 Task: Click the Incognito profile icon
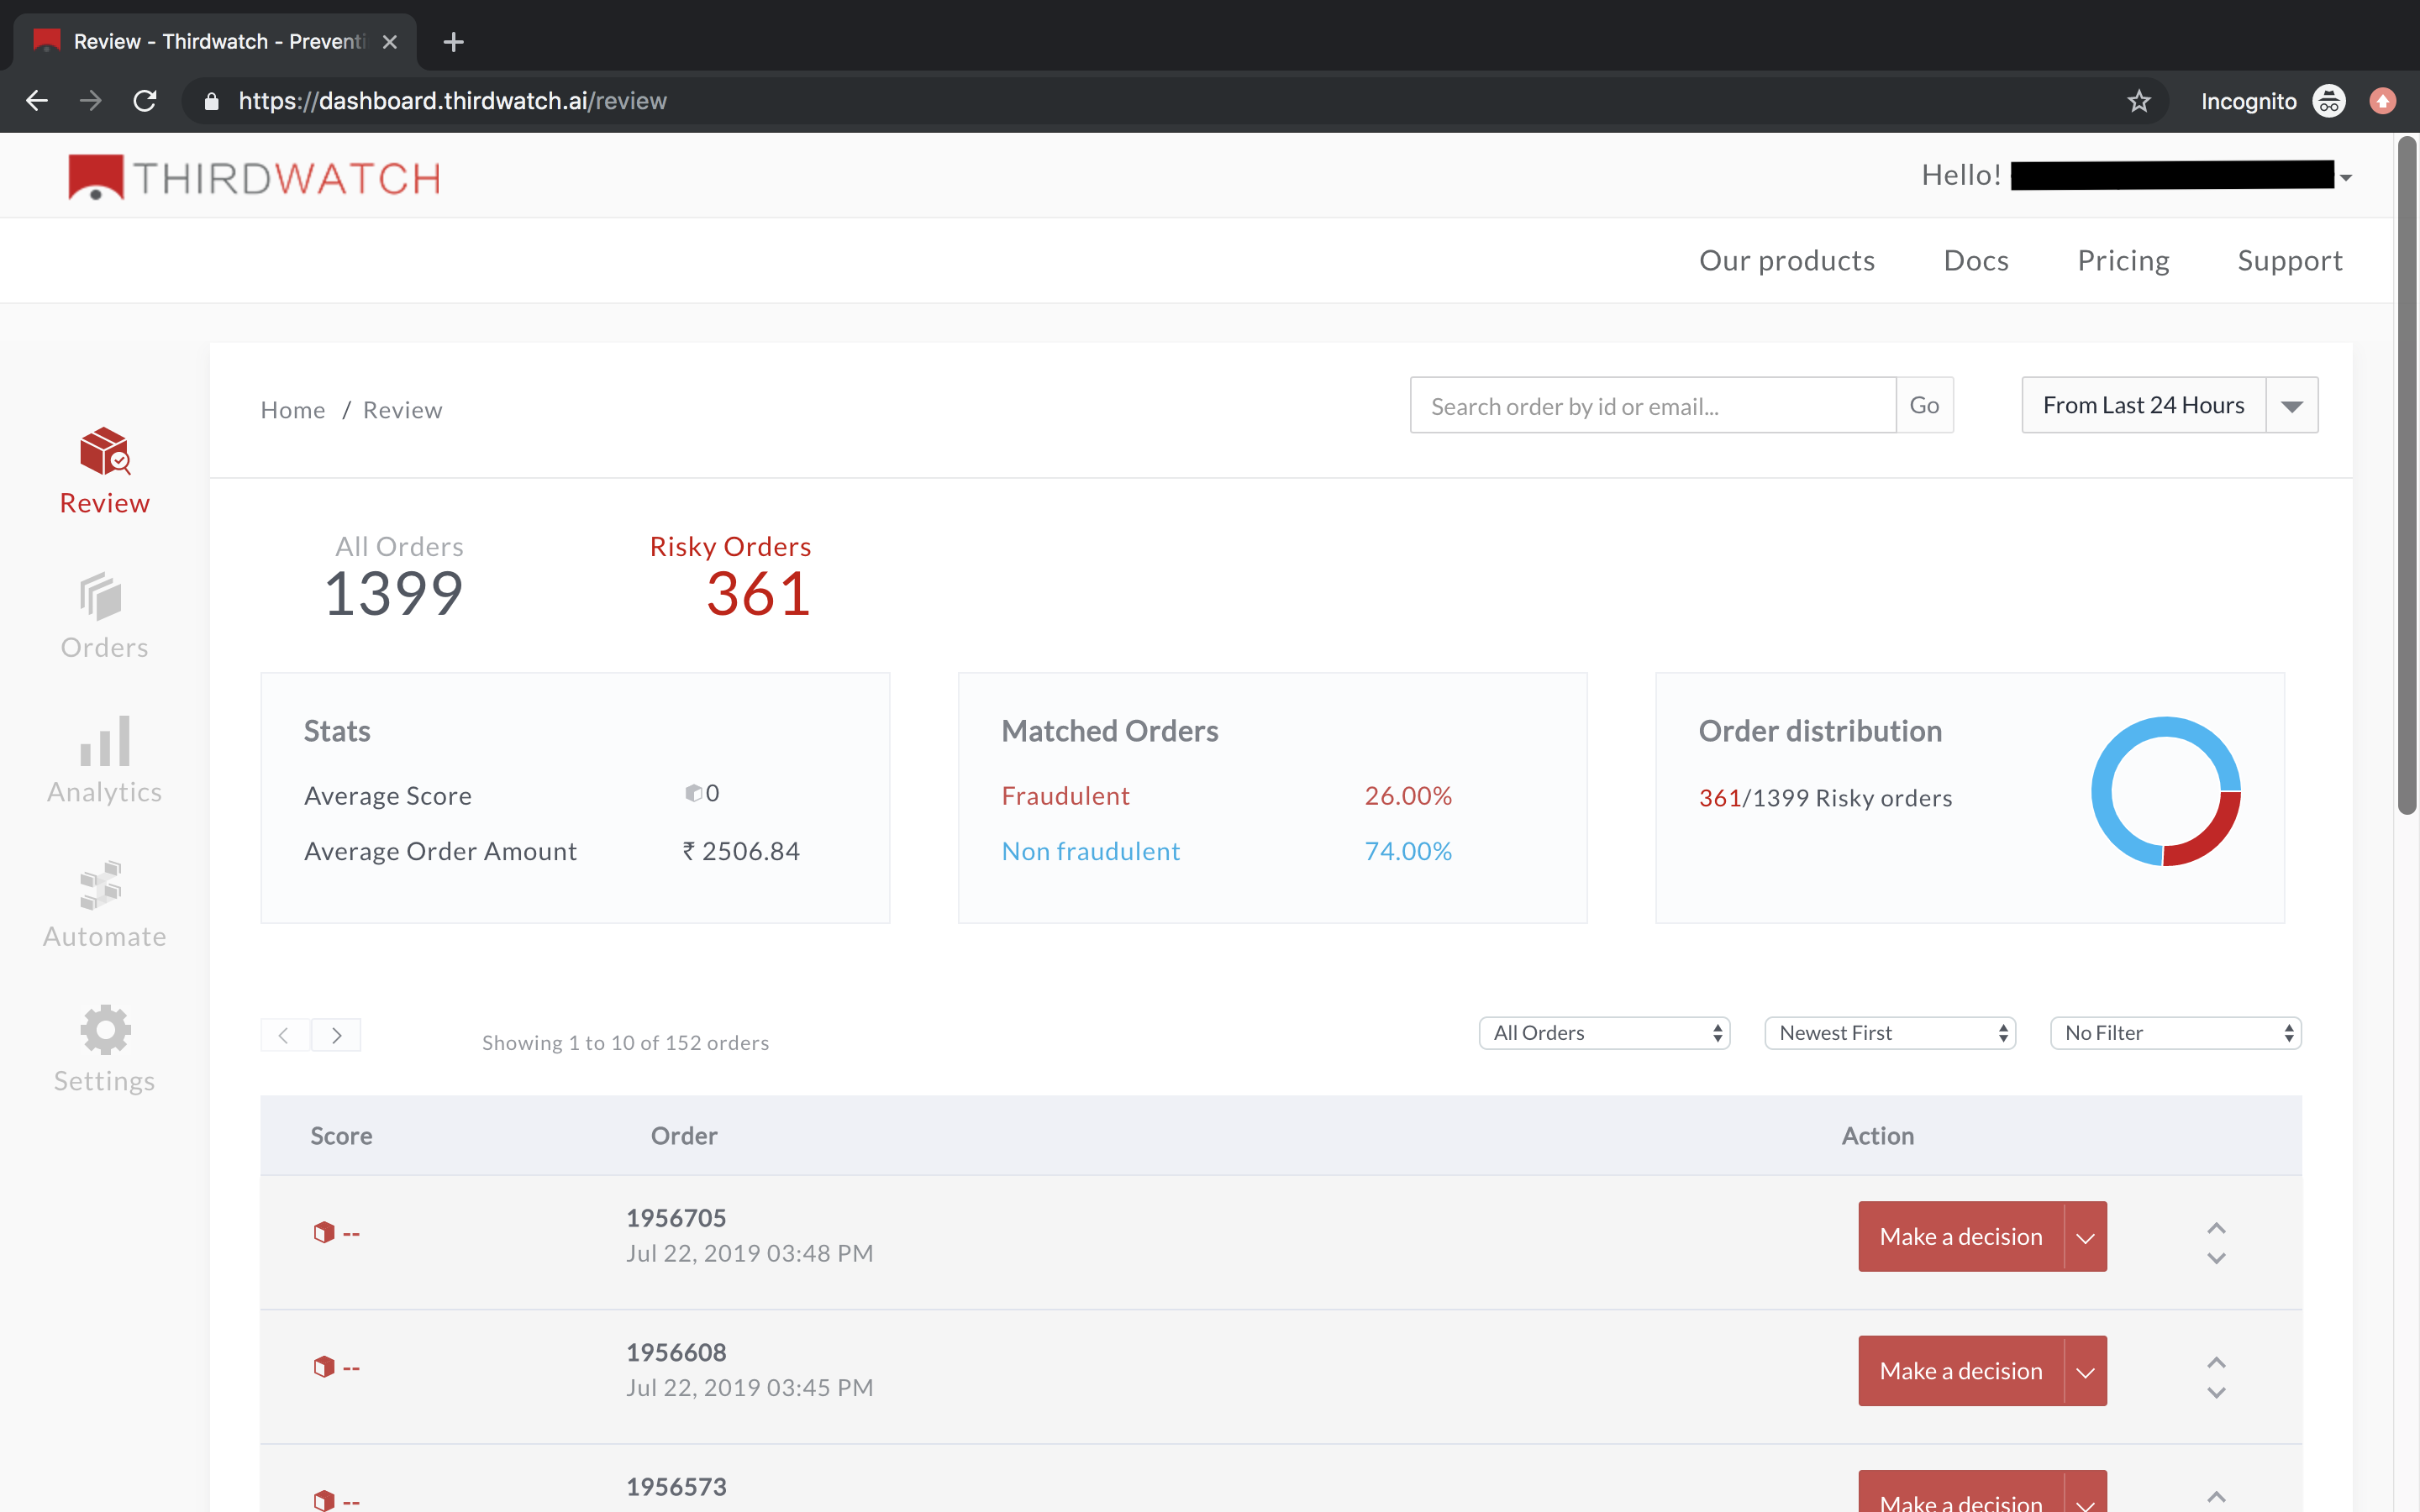(2329, 101)
